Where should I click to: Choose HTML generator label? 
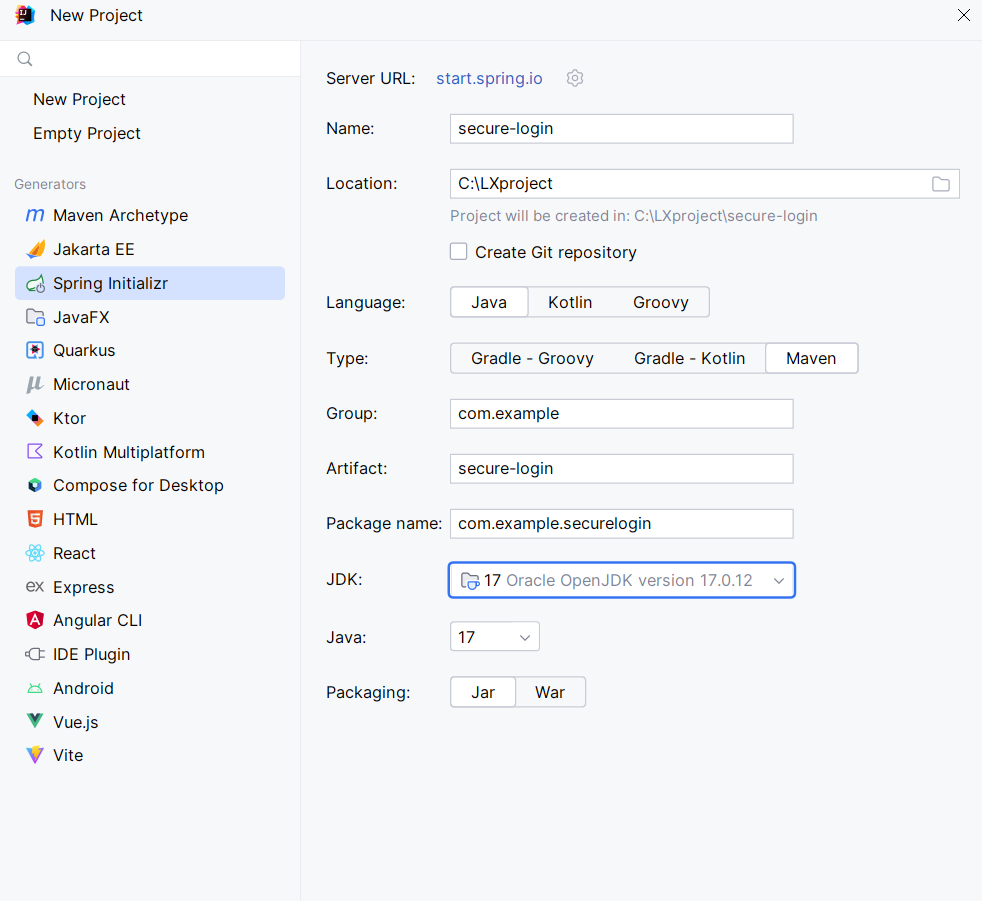point(75,519)
